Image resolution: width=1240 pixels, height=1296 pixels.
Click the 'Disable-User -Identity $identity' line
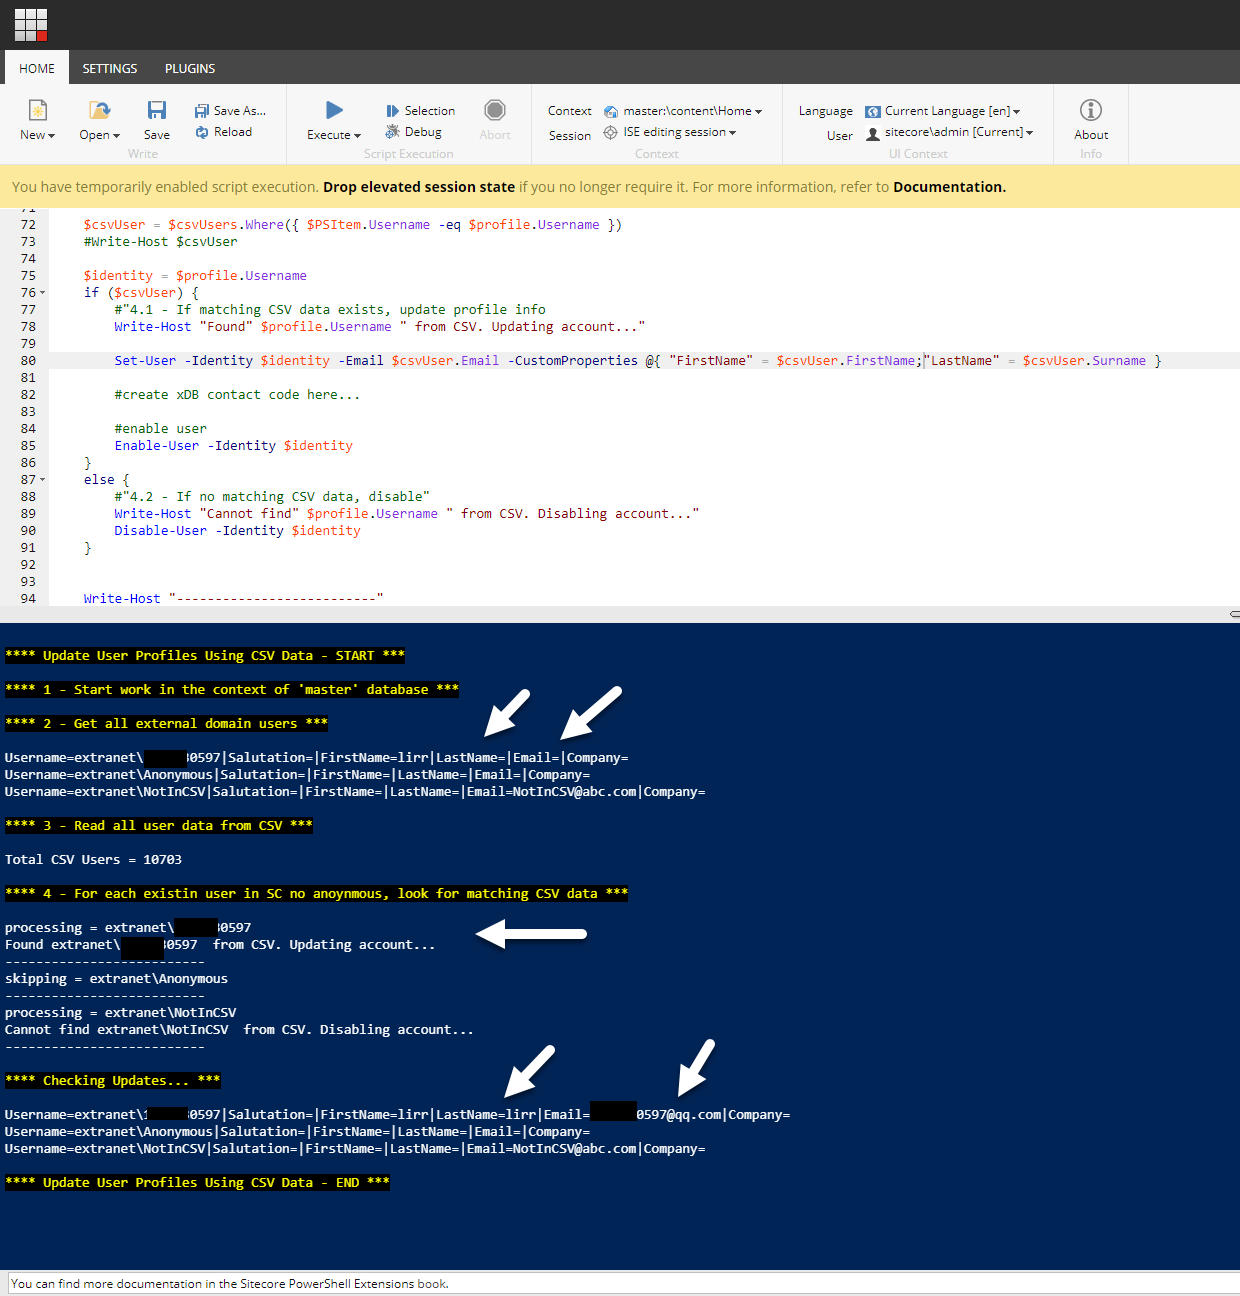tap(237, 531)
